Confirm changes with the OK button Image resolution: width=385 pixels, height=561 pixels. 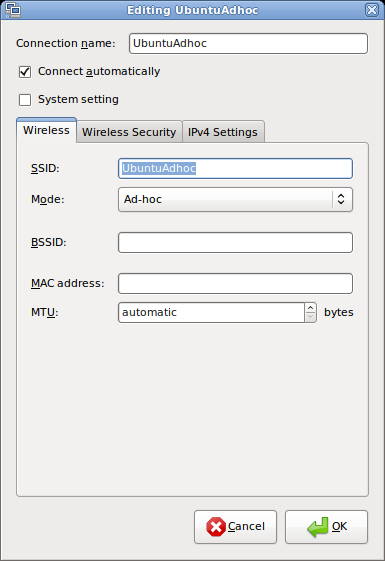[326, 527]
